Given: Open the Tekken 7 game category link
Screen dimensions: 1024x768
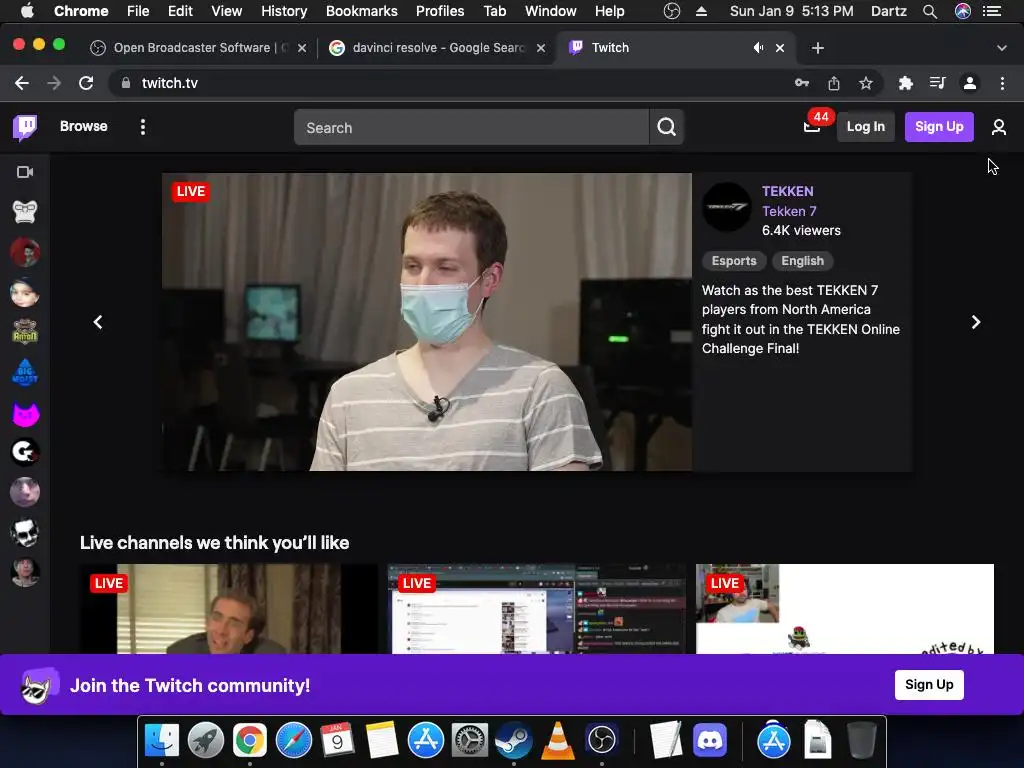Looking at the screenshot, I should 789,211.
